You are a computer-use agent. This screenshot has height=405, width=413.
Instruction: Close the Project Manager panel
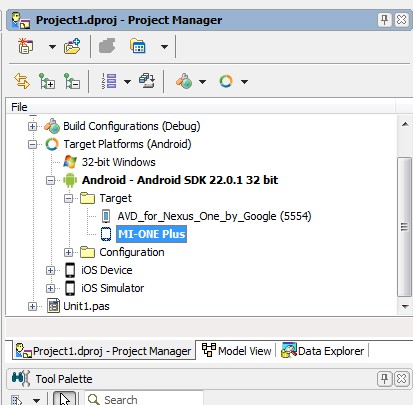point(402,20)
